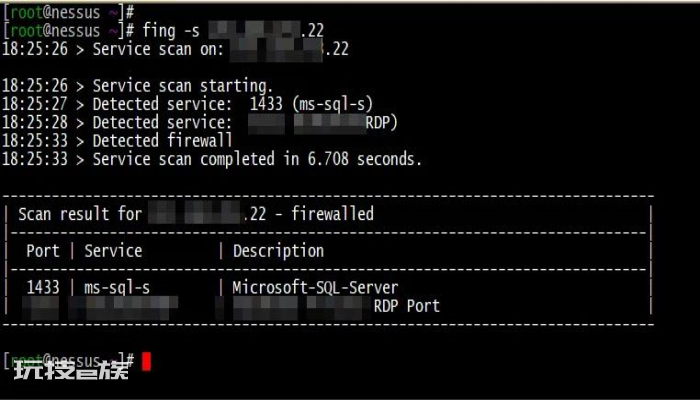Click the 'Port' column header
Viewport: 700px width, 400px height.
pyautogui.click(x=42, y=251)
